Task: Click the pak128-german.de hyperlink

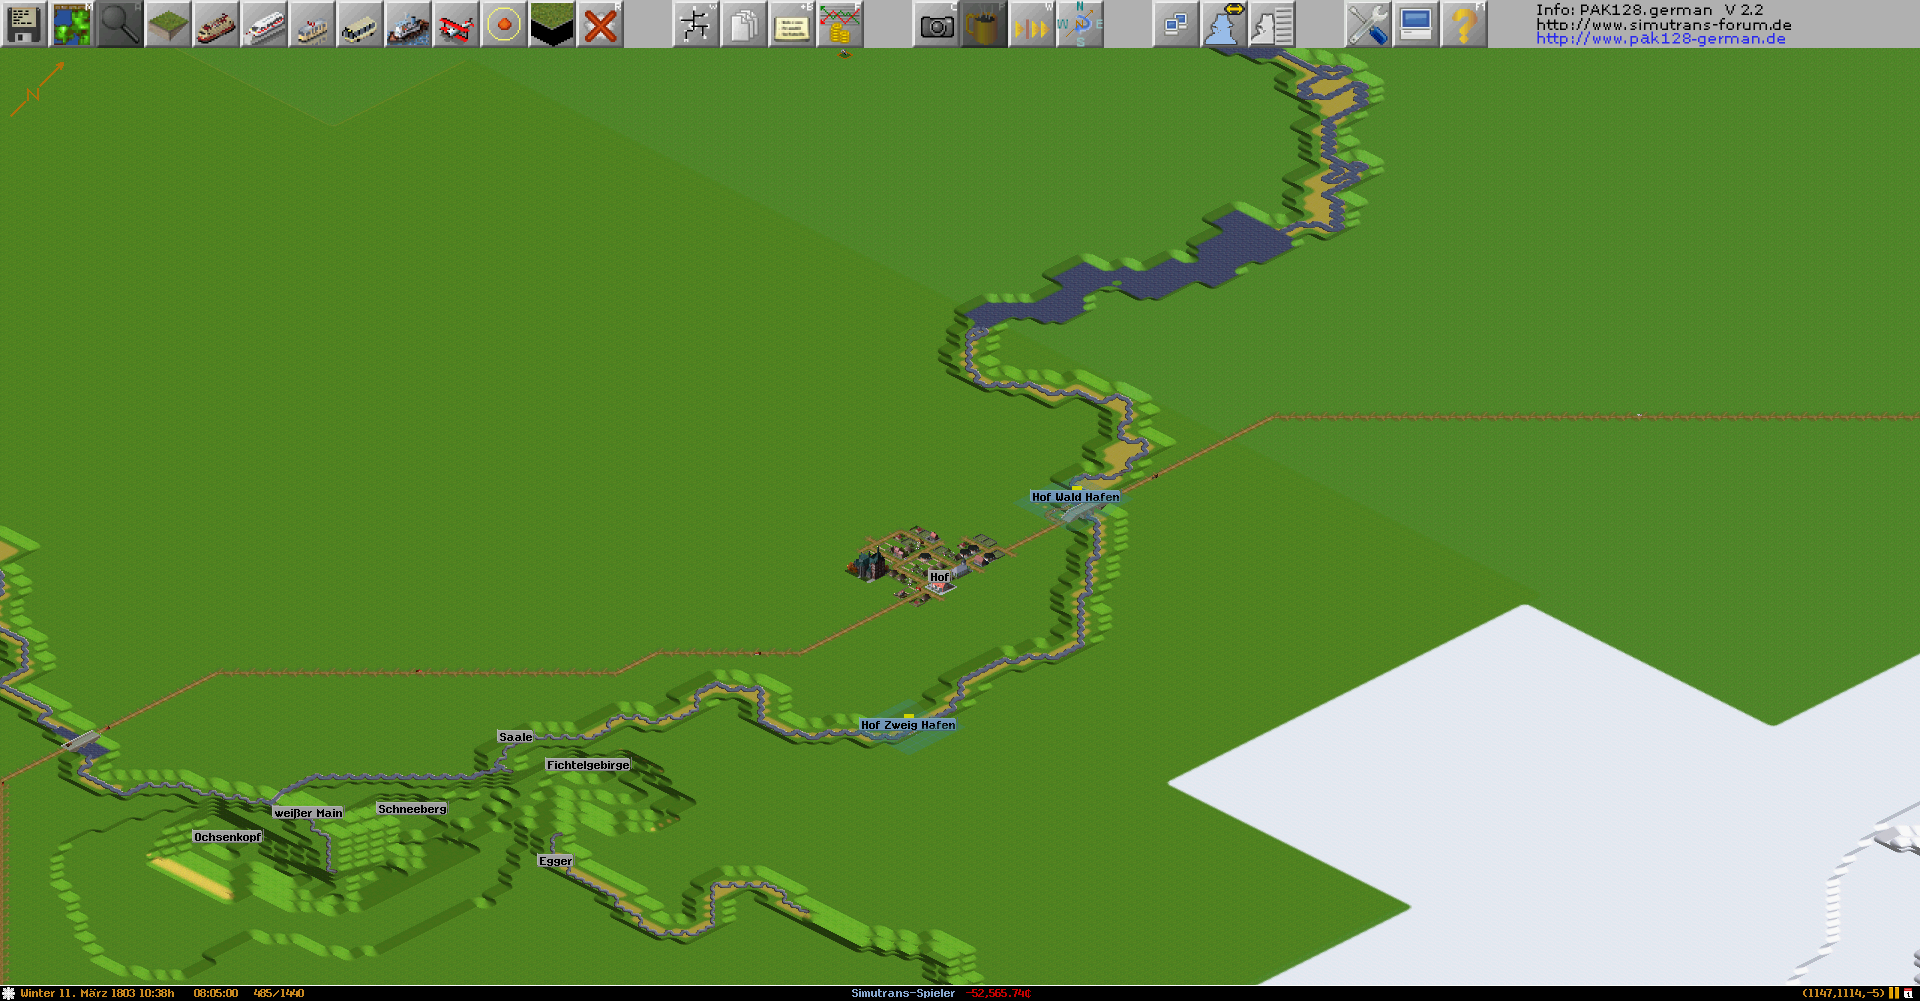Action: tap(1660, 39)
